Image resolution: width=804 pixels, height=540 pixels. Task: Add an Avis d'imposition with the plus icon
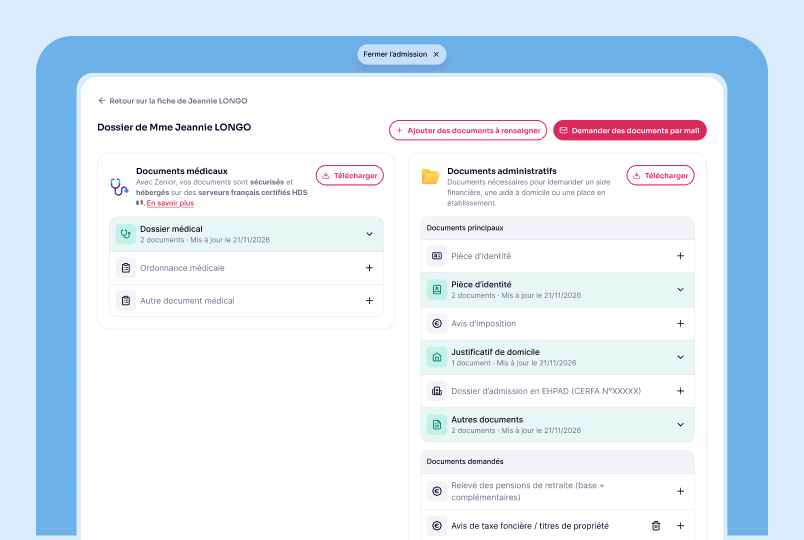tap(680, 323)
